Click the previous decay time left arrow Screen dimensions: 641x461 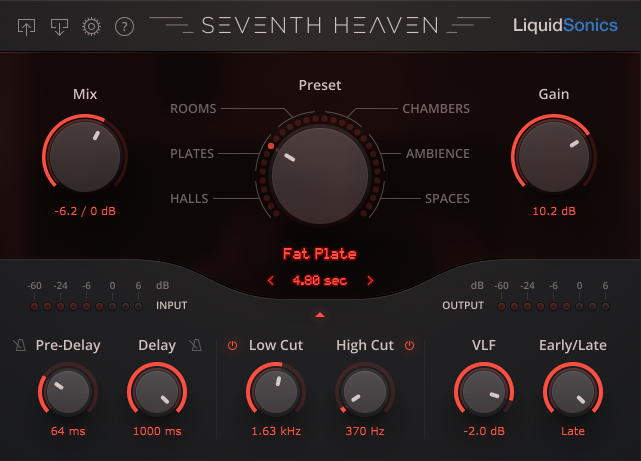pos(271,281)
